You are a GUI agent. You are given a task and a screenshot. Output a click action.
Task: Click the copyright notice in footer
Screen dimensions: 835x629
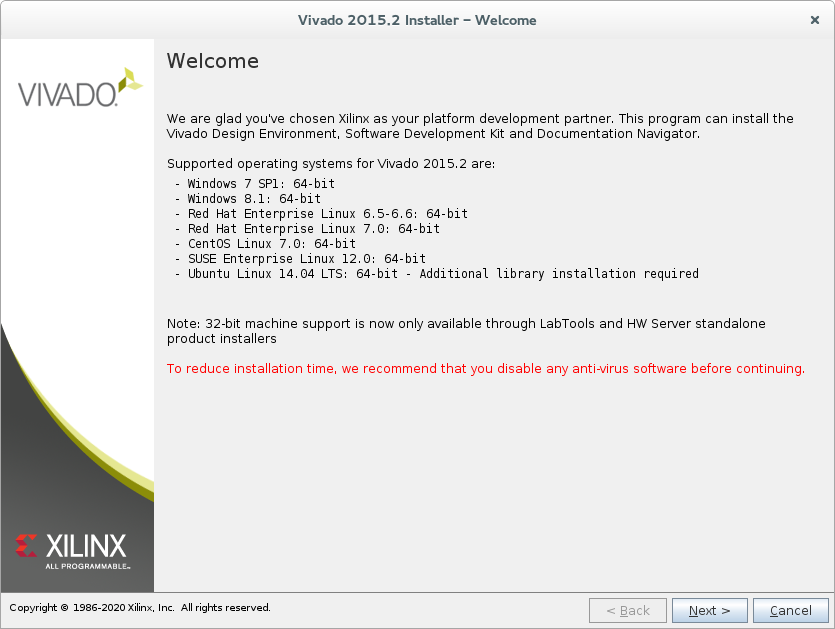[x=140, y=608]
